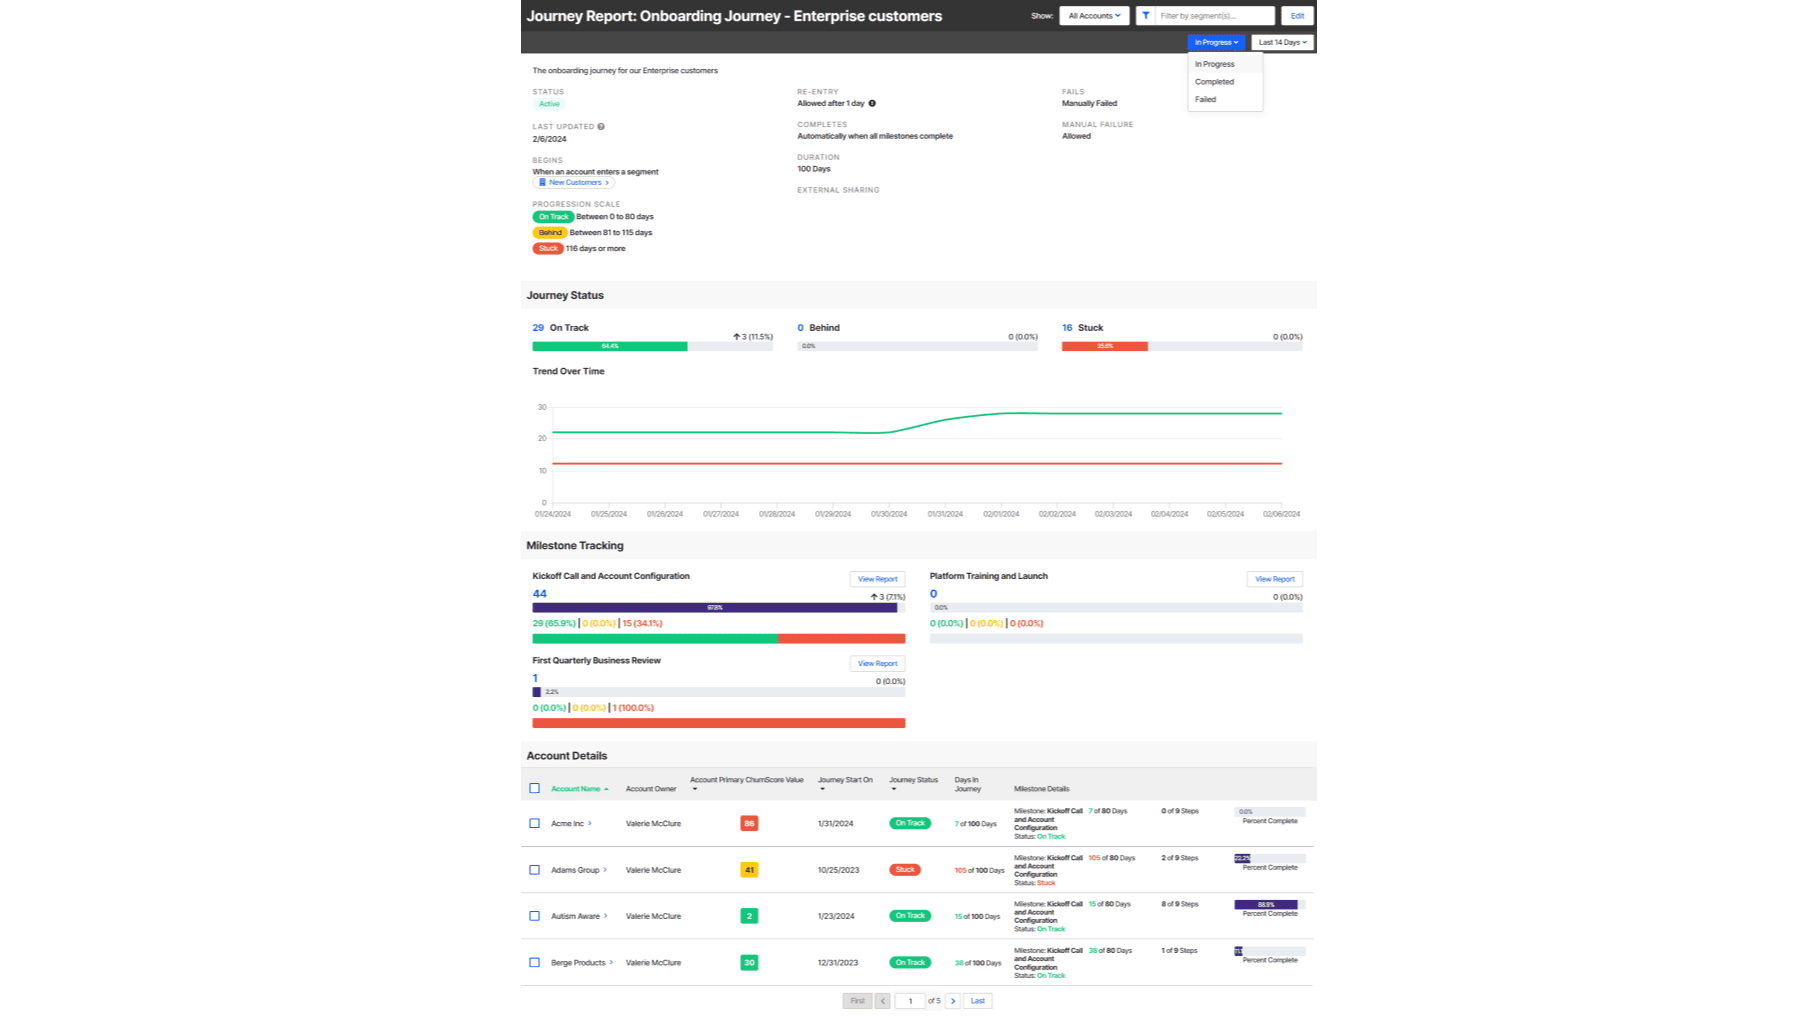Toggle the select-all accounts header checkbox
This screenshot has height=1024, width=1820.
coord(534,788)
